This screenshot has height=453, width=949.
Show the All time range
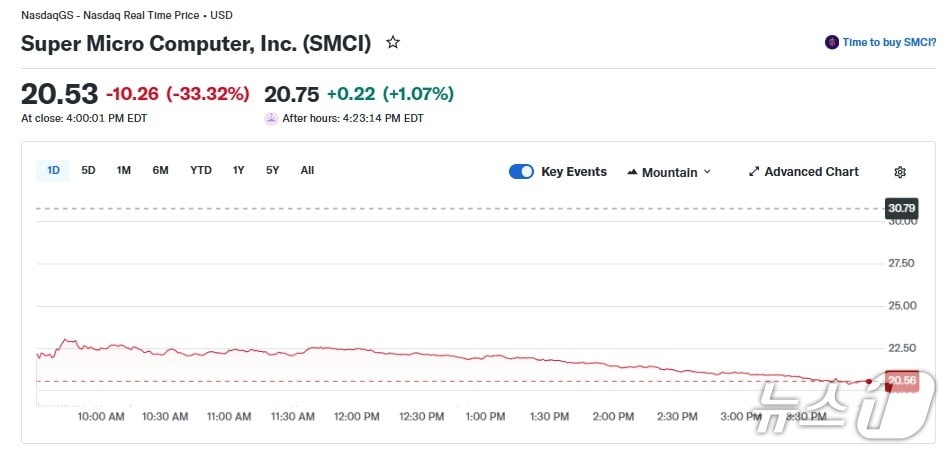point(307,170)
